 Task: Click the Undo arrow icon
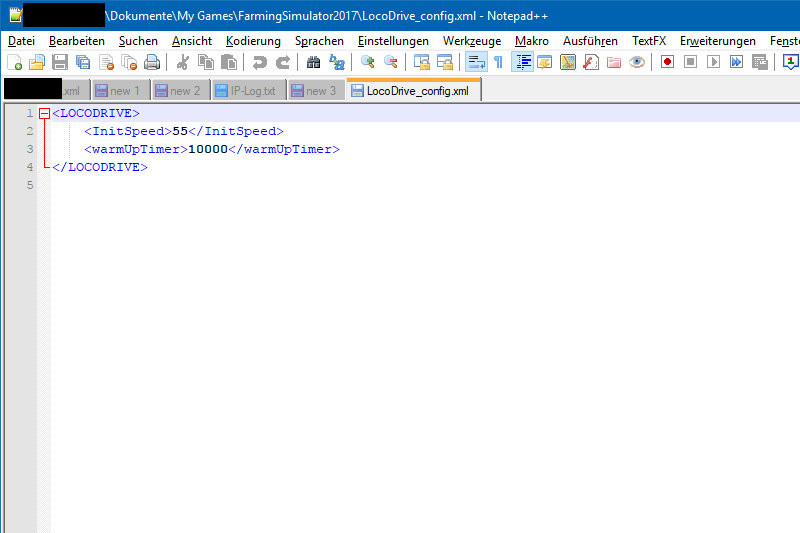point(260,62)
